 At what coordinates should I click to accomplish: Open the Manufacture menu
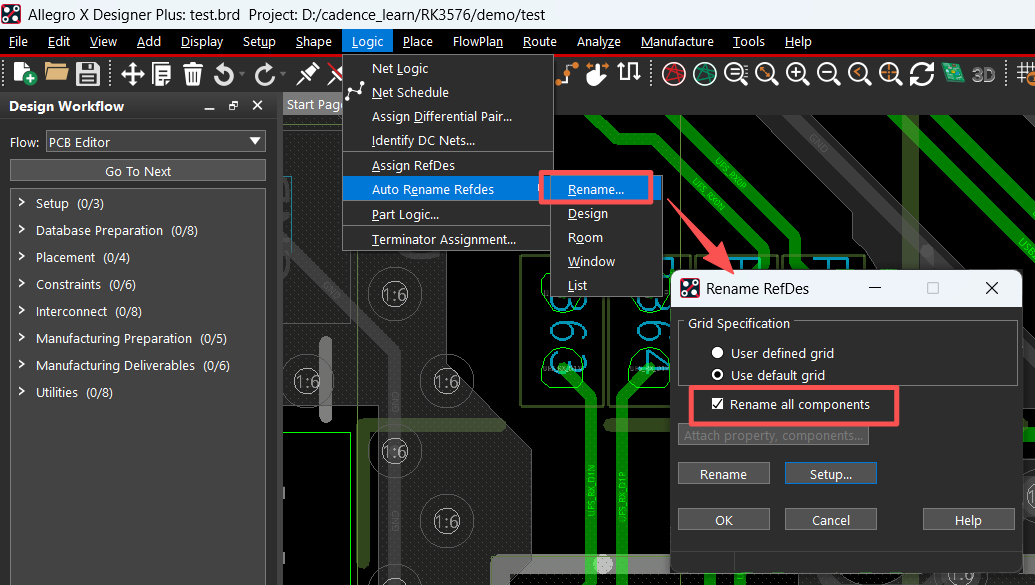pyautogui.click(x=677, y=42)
